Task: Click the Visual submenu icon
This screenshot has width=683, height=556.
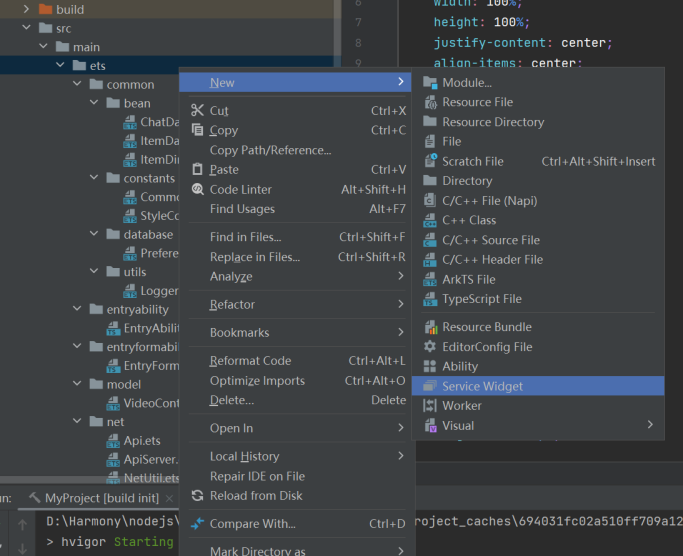Action: point(430,425)
